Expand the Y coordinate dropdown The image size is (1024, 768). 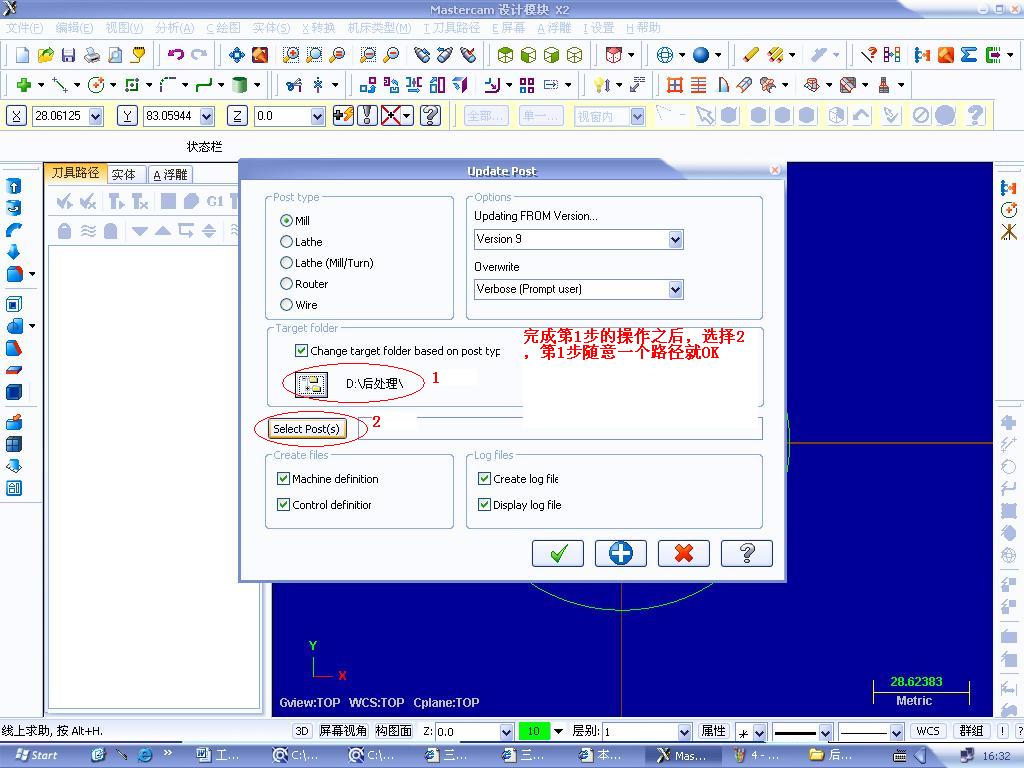207,116
